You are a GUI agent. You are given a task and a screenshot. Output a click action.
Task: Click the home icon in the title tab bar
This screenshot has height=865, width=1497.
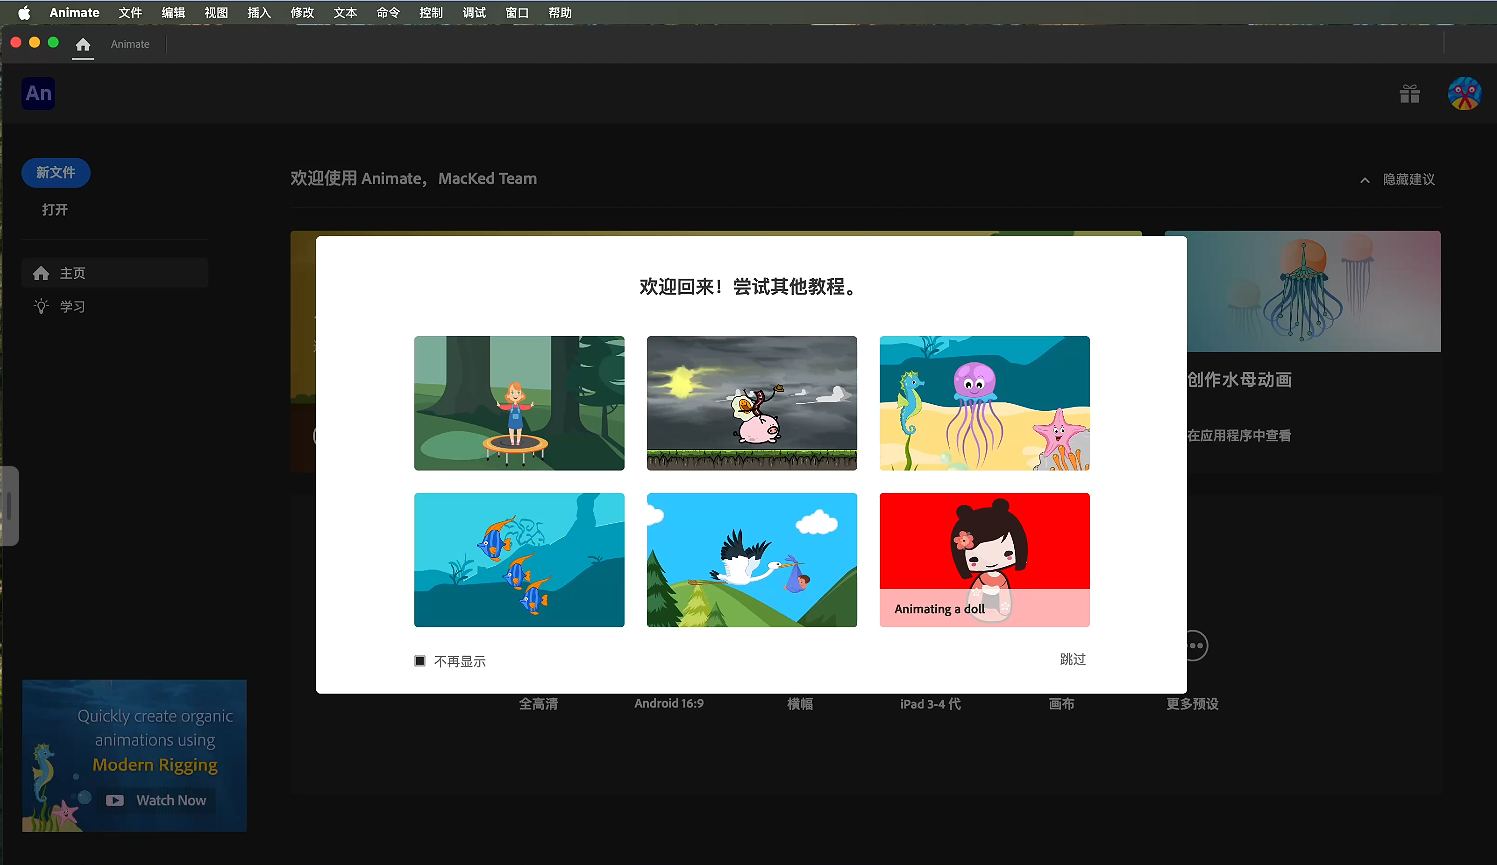click(x=83, y=44)
